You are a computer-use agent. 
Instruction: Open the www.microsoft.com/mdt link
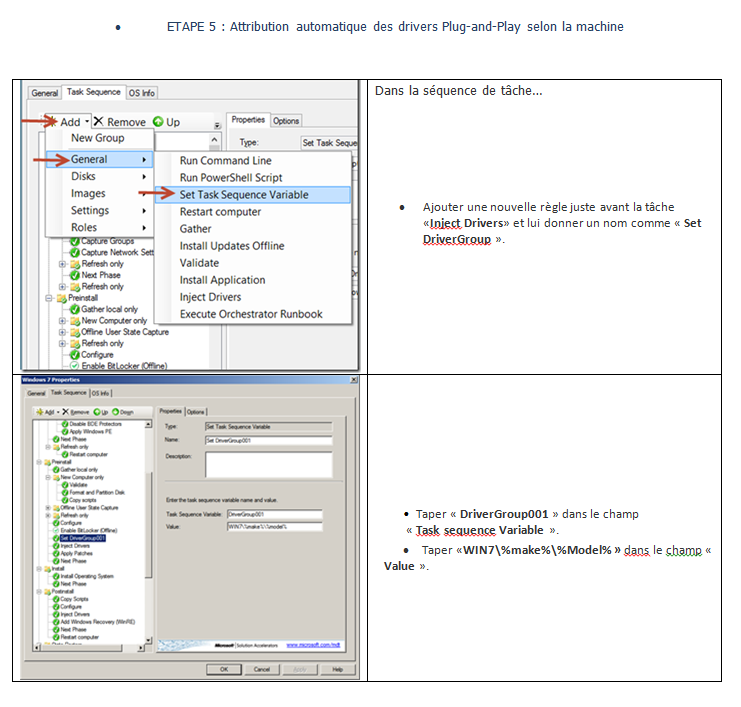pyautogui.click(x=313, y=645)
